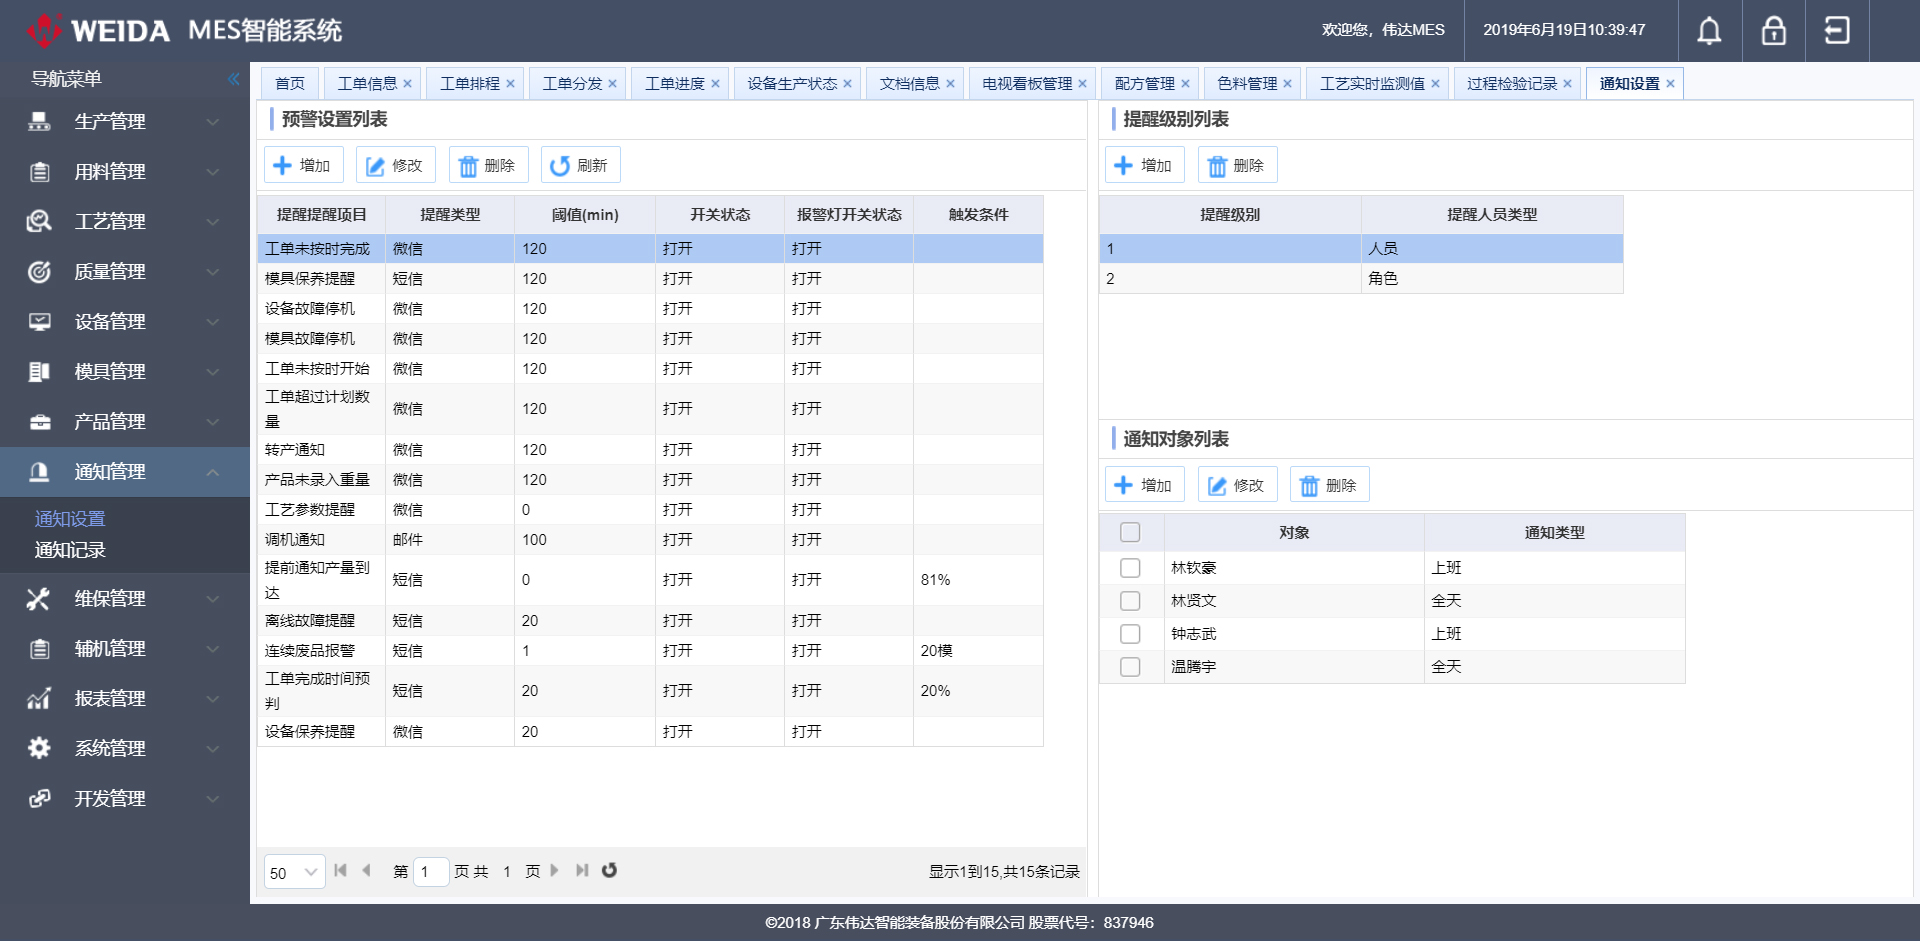Screen dimensions: 1920x941
Task: Open 通知记录 in the sidebar
Action: pyautogui.click(x=70, y=550)
